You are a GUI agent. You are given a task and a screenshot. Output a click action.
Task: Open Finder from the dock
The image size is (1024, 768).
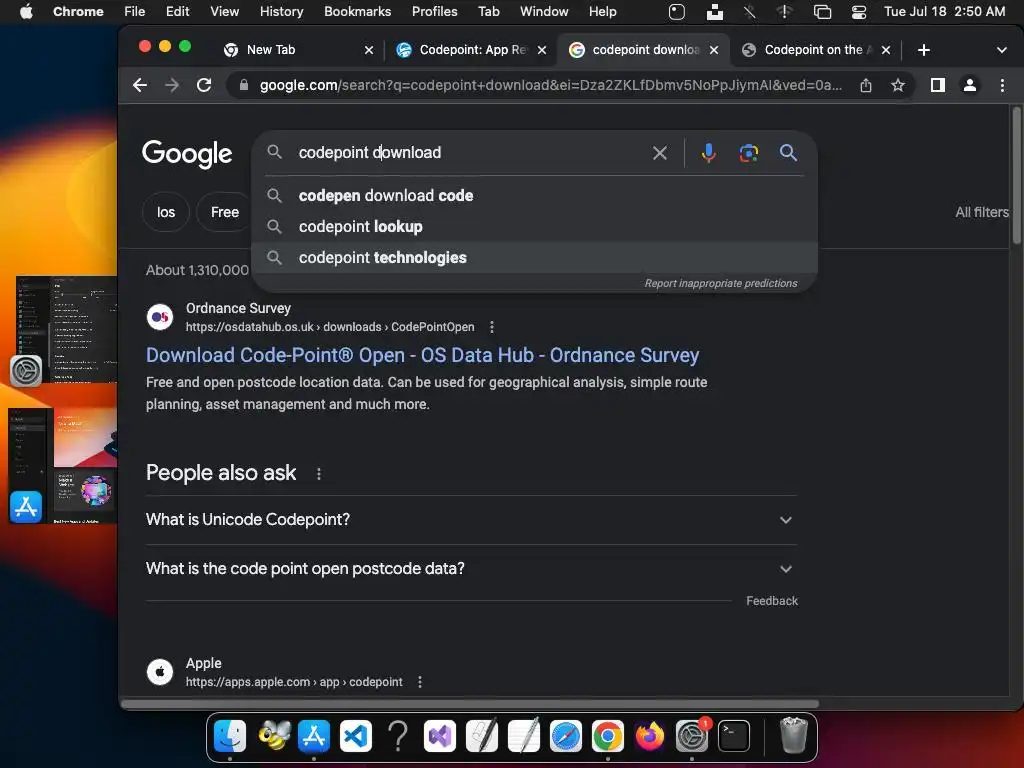tap(230, 737)
